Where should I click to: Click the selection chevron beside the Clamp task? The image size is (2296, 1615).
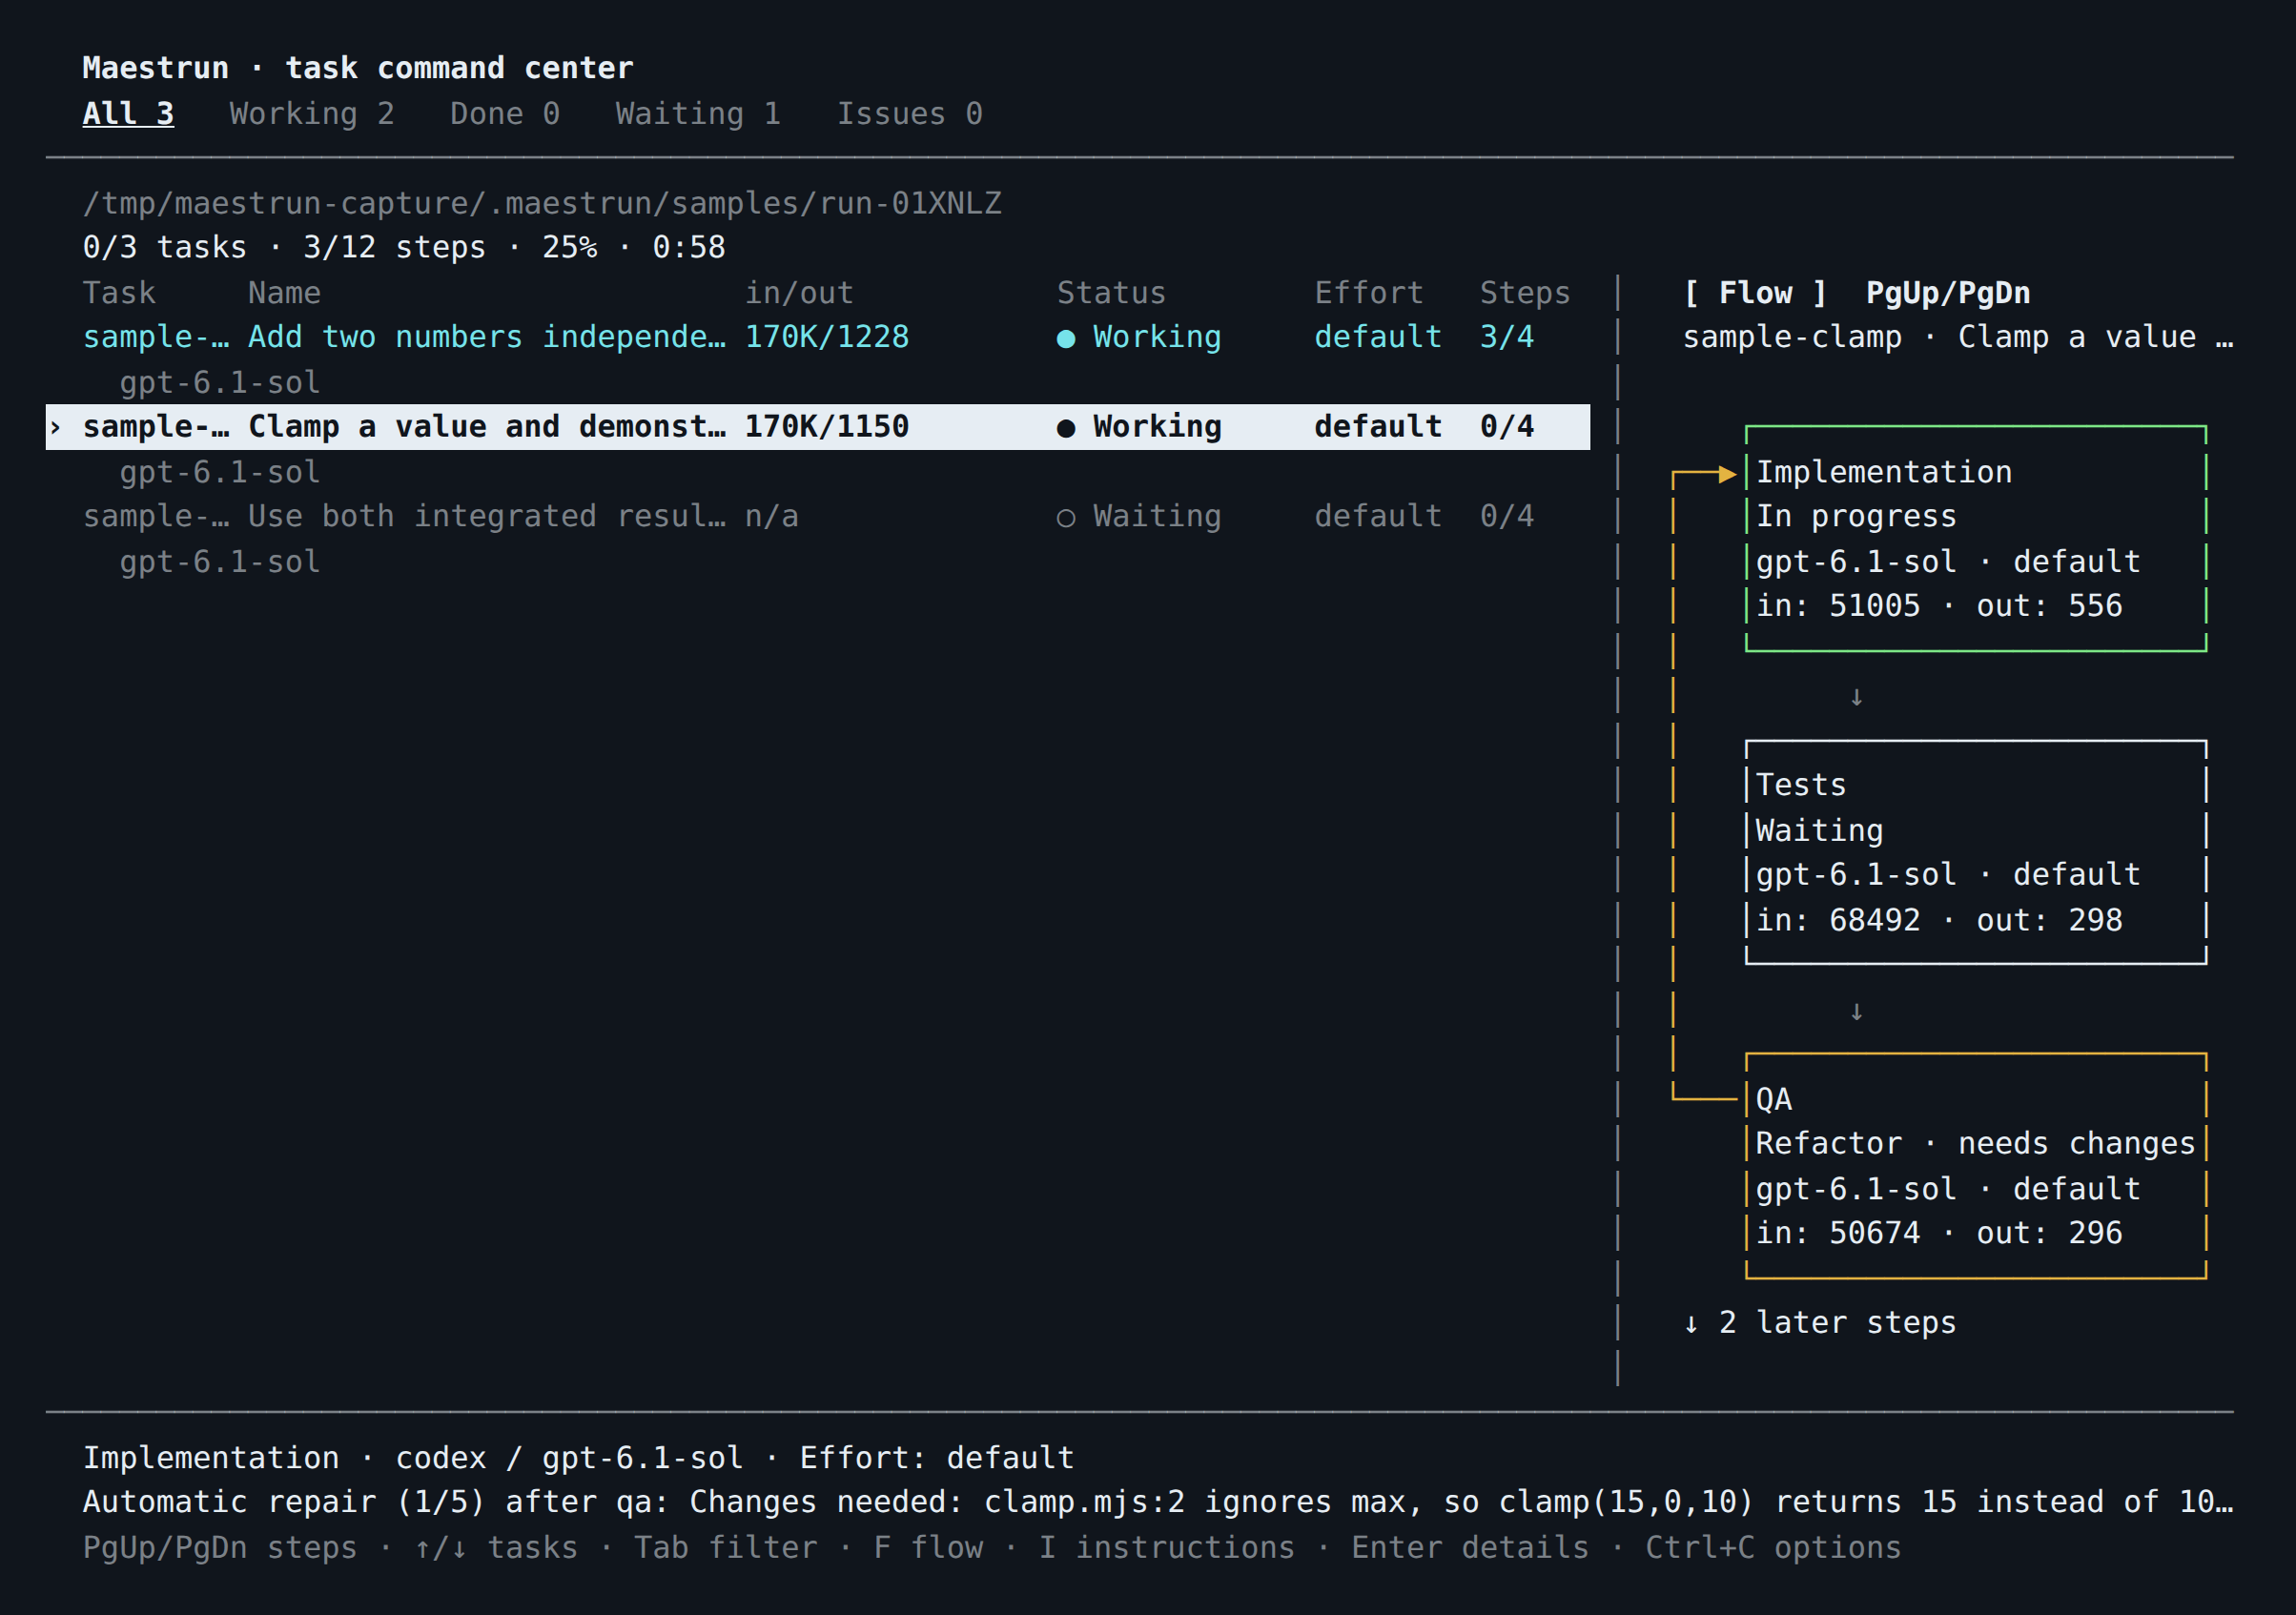tap(56, 428)
